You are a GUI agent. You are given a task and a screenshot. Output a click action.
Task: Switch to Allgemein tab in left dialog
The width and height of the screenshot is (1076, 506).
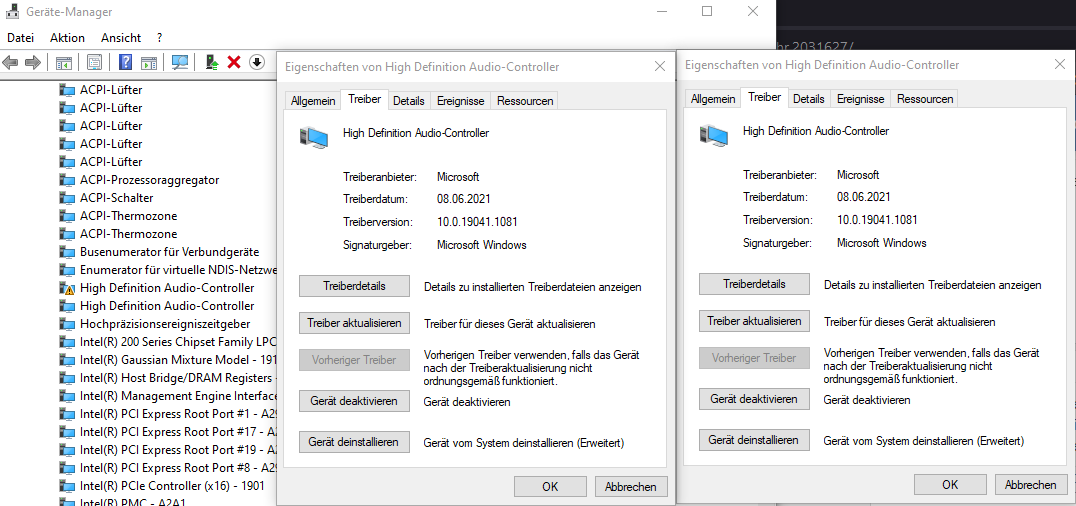coord(313,100)
